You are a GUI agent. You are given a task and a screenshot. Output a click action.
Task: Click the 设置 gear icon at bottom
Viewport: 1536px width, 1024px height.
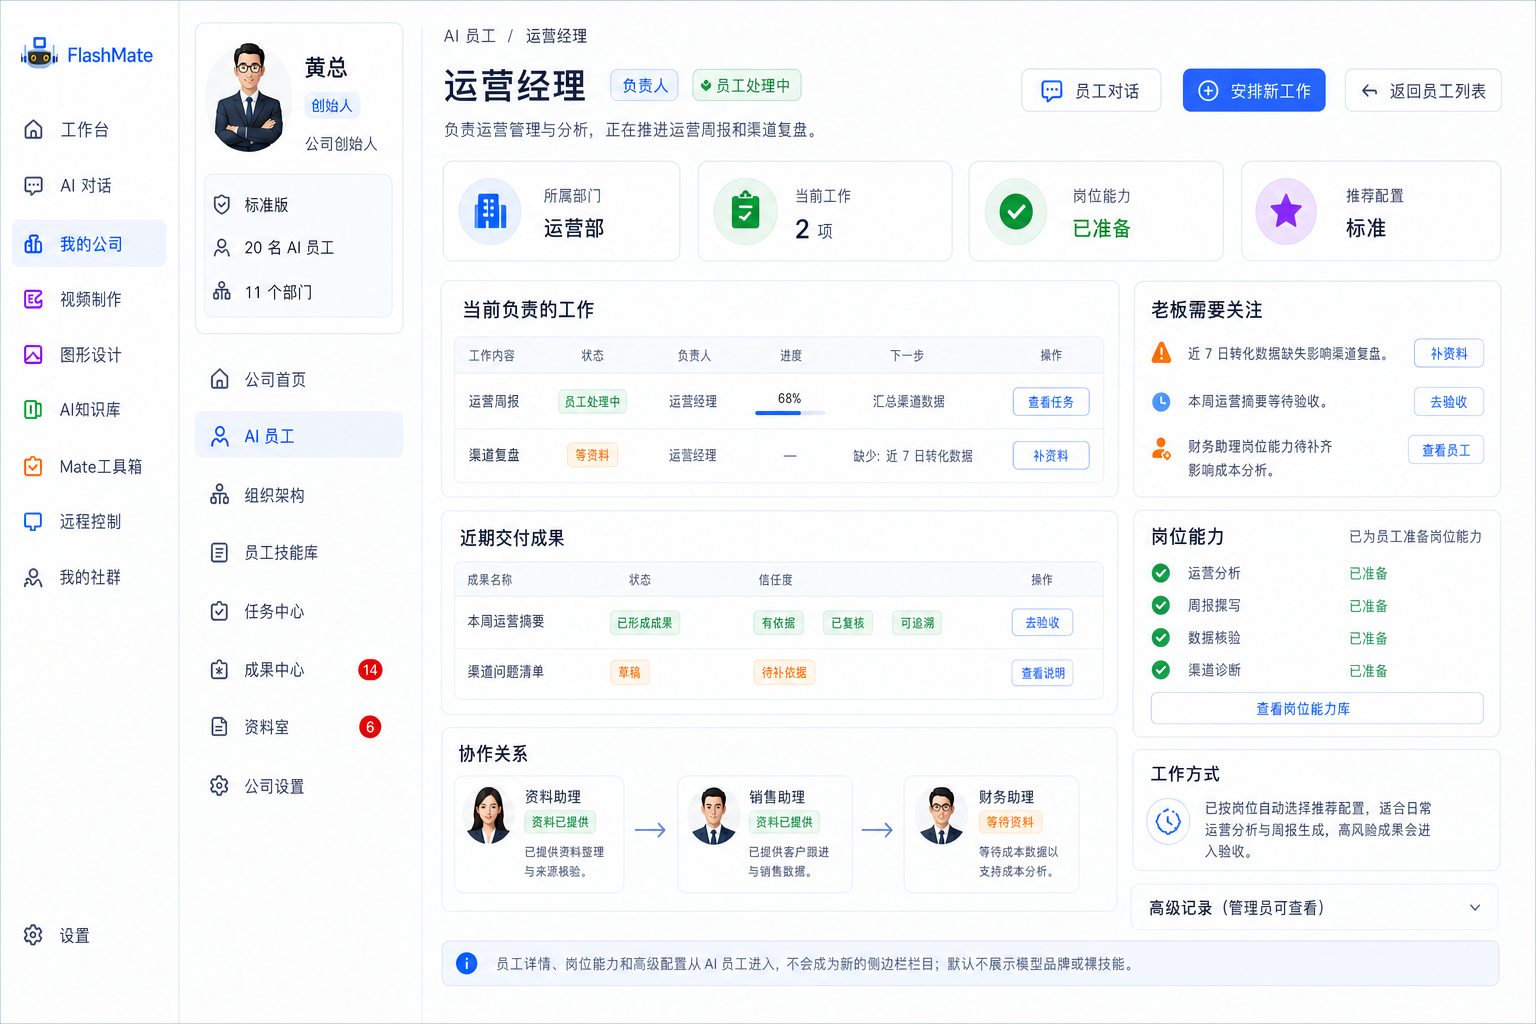click(x=33, y=935)
